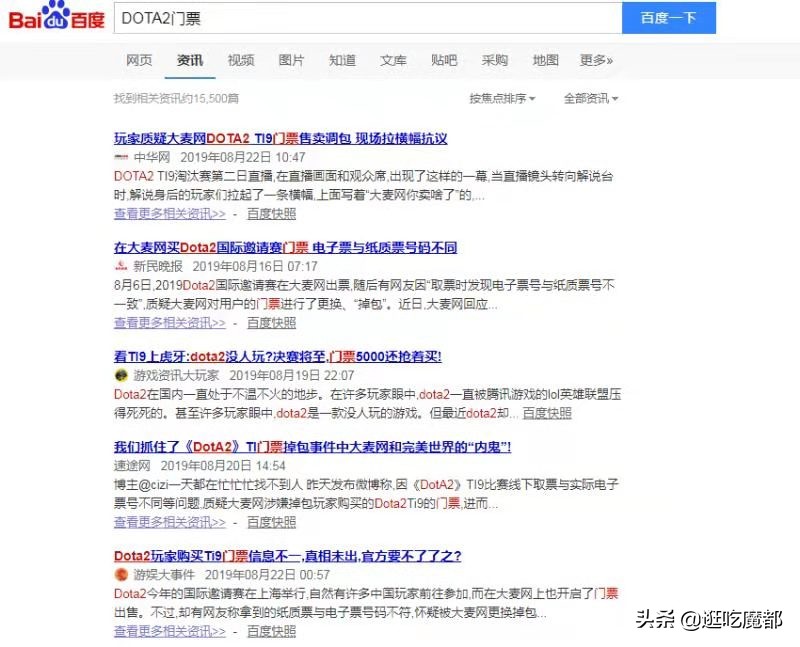Click 百度快照 in the 游戏资讯大玩家 result

pos(547,413)
